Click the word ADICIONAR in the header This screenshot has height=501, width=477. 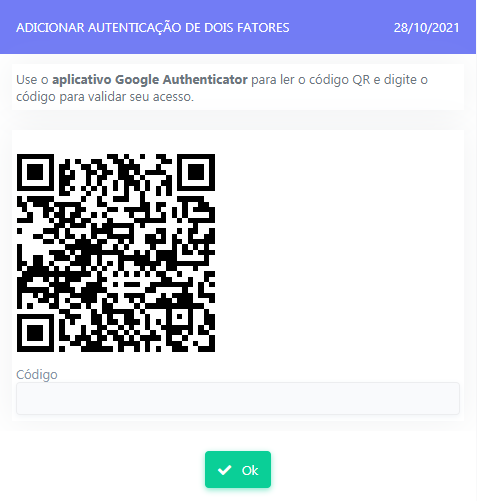[x=50, y=28]
